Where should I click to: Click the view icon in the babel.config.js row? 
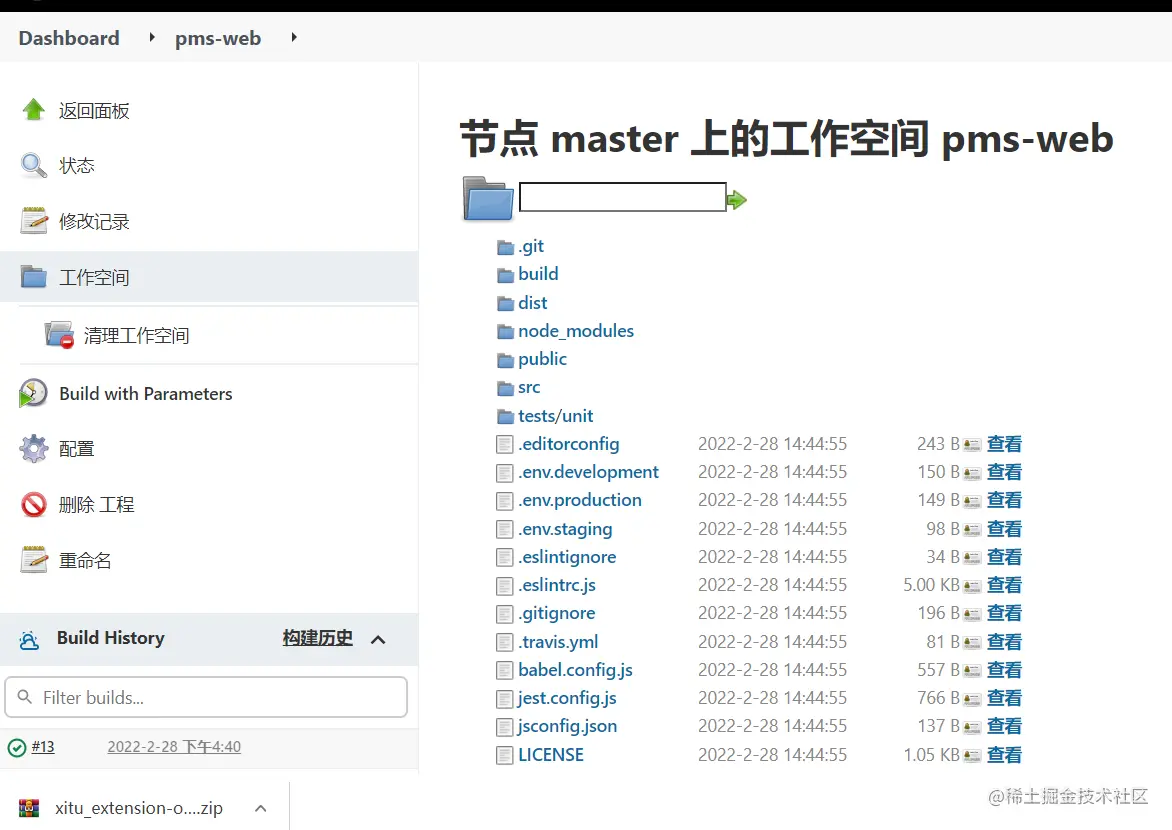[972, 671]
